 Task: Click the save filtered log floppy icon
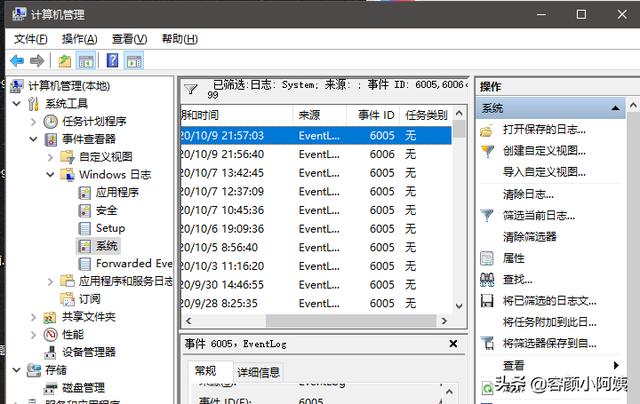(x=487, y=301)
